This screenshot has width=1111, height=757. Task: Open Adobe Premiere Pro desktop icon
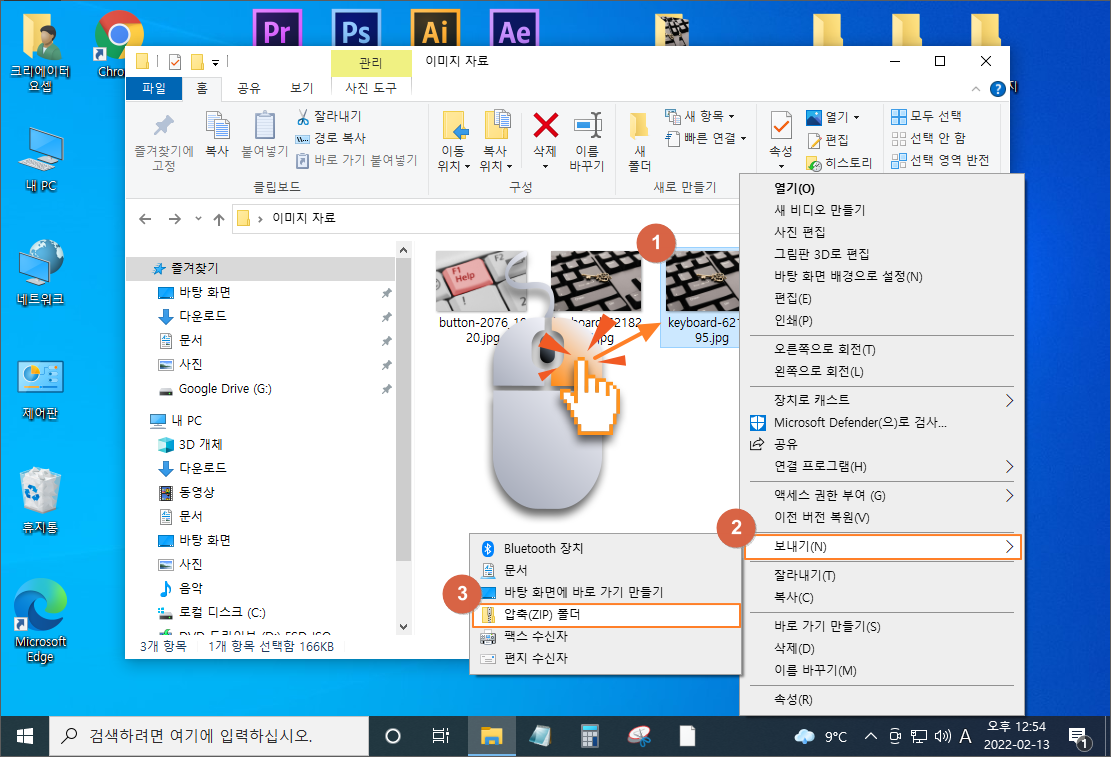coord(277,29)
